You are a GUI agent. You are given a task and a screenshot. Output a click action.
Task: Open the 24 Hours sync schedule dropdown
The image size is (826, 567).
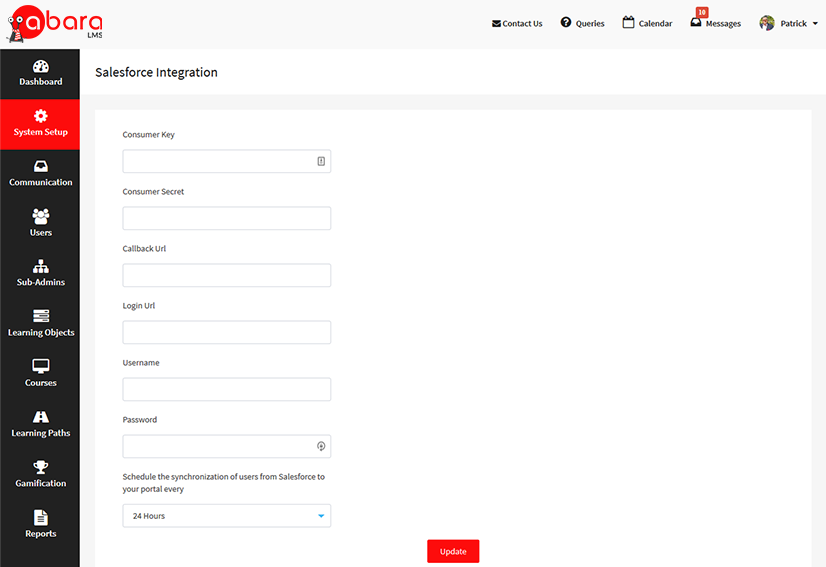click(227, 516)
